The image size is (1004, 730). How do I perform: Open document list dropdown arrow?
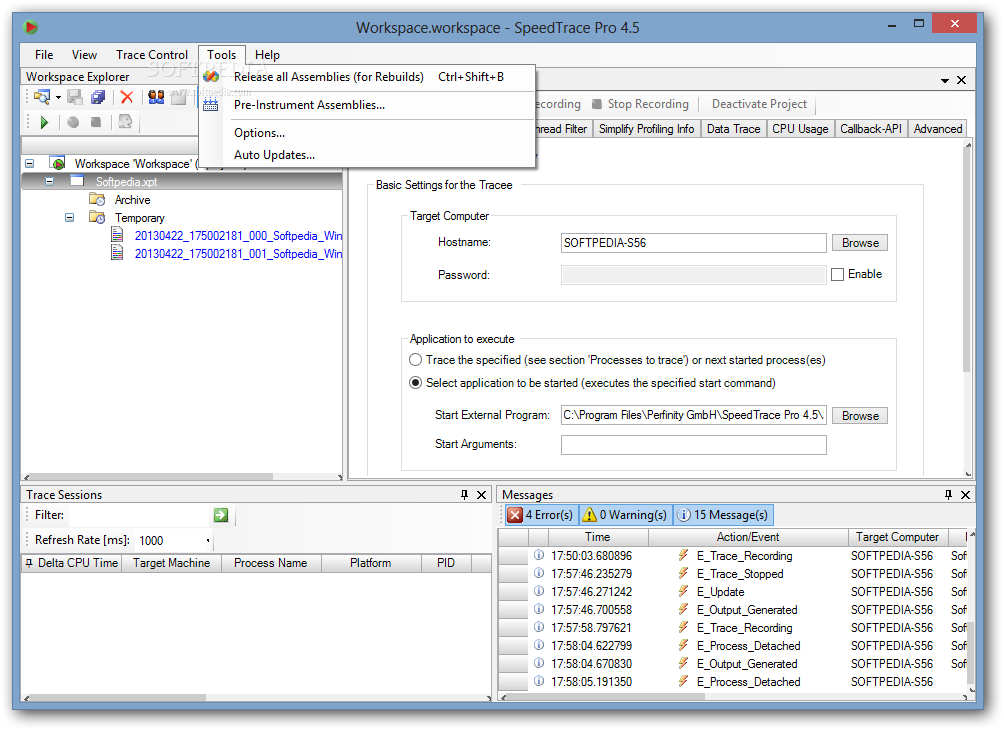click(944, 81)
